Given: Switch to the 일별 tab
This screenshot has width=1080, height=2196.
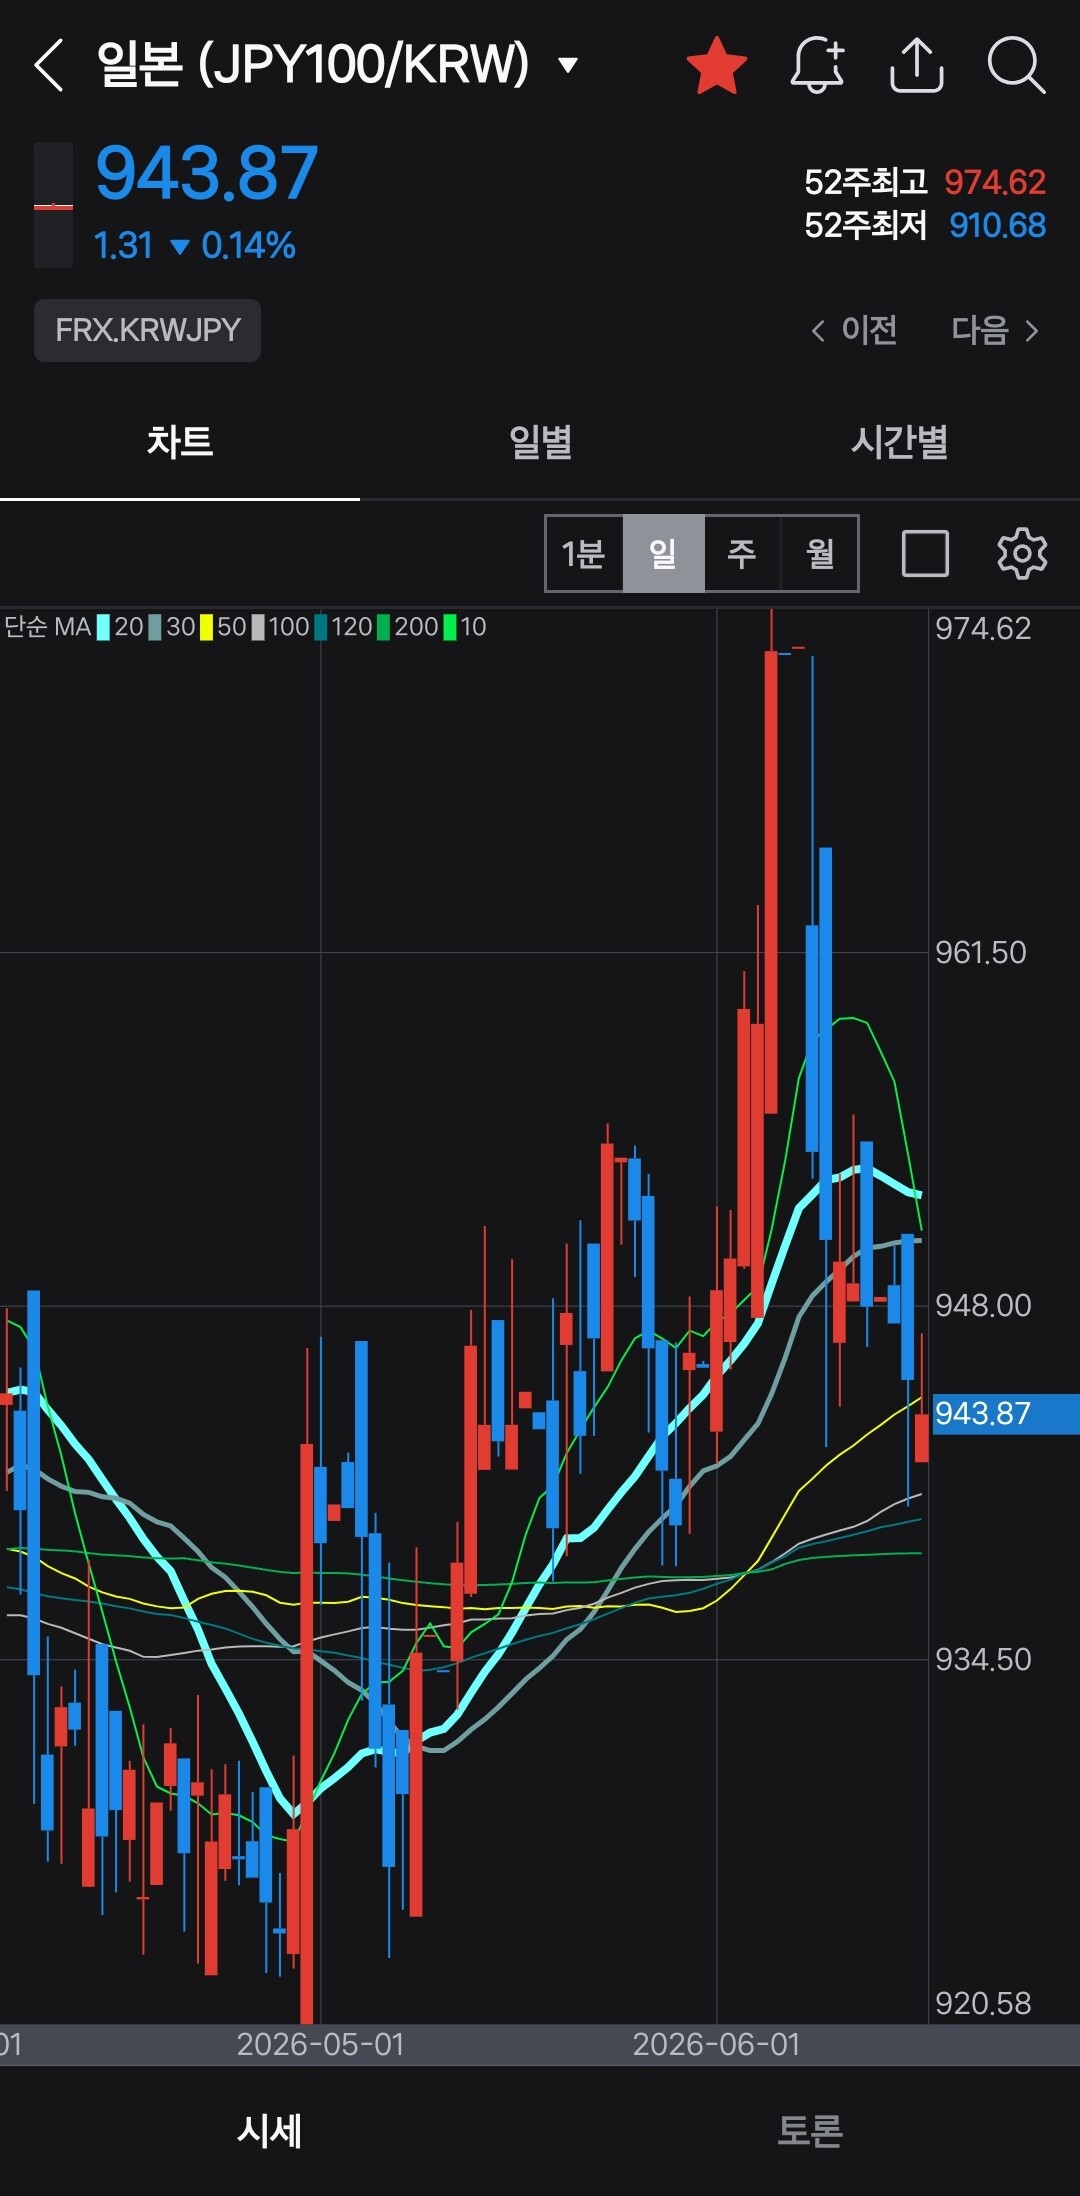Looking at the screenshot, I should pyautogui.click(x=540, y=442).
